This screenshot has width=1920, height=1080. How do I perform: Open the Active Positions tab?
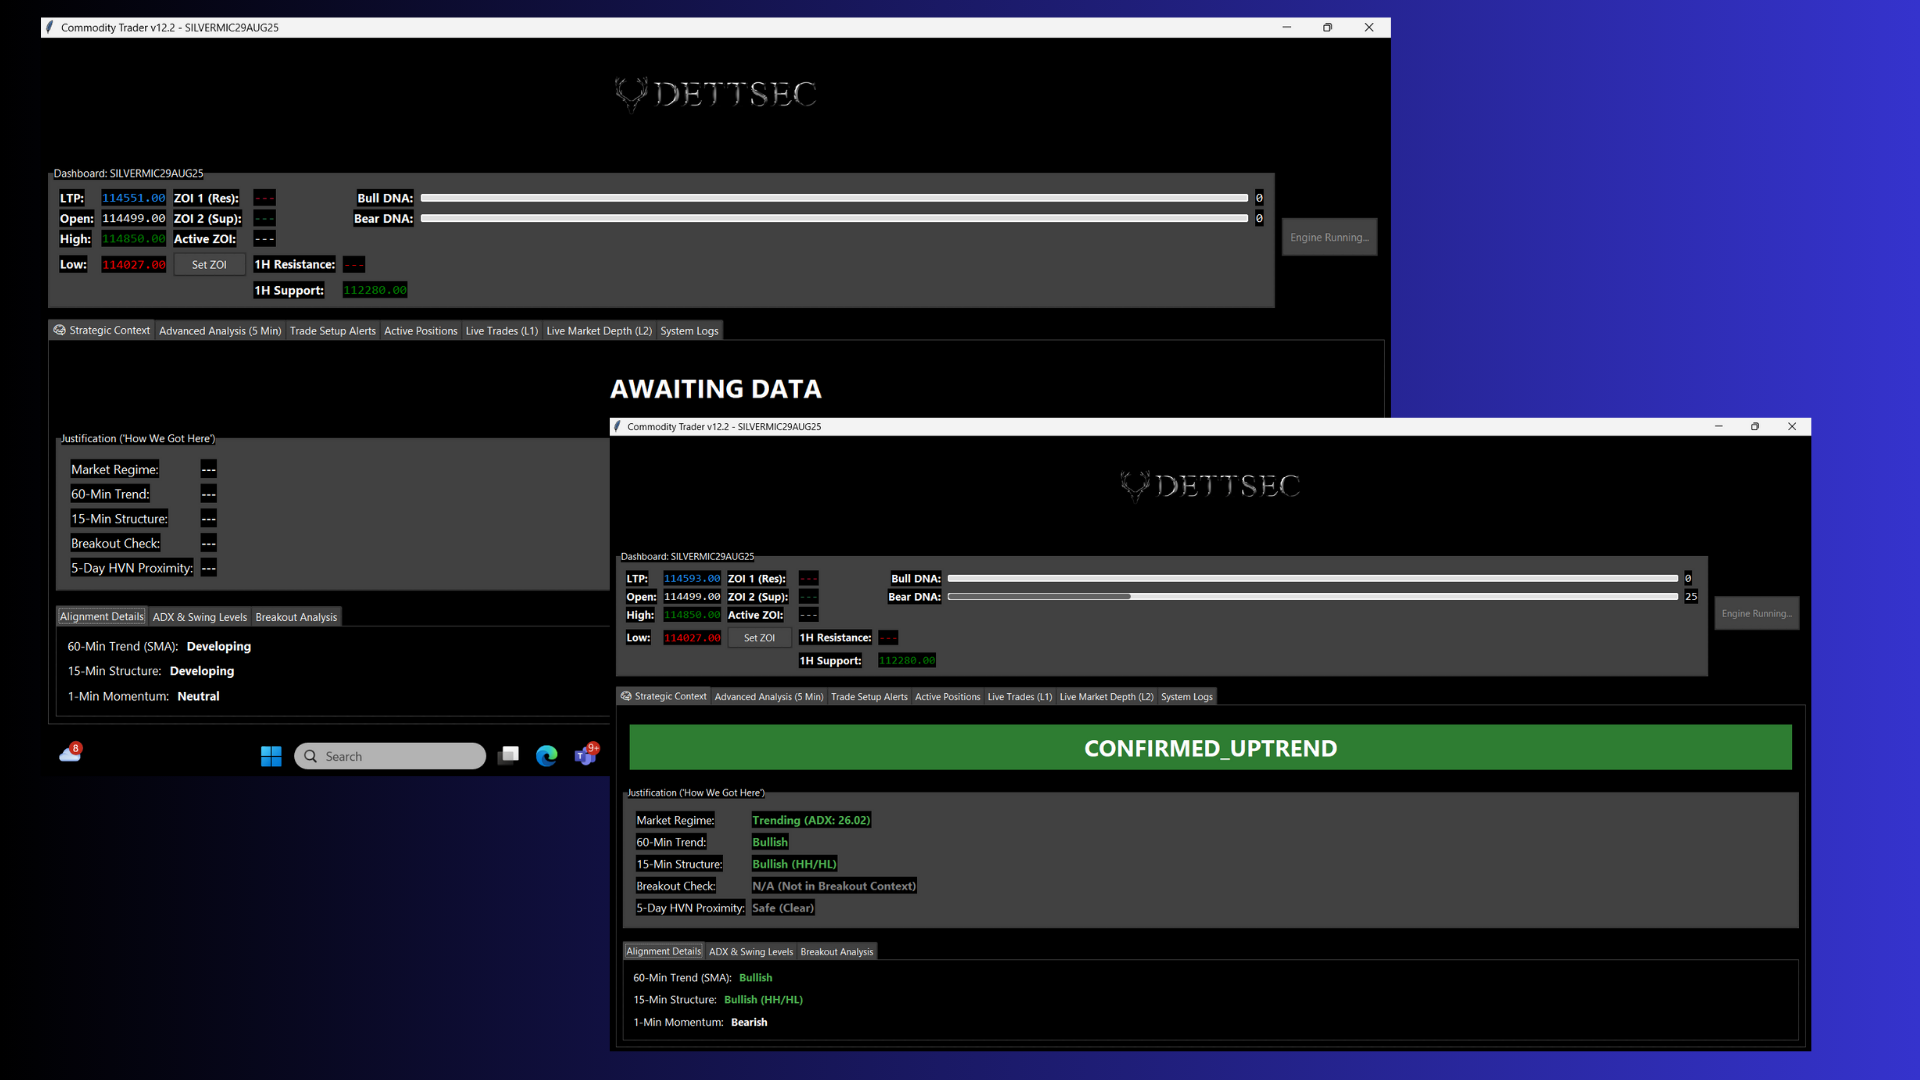click(x=947, y=696)
